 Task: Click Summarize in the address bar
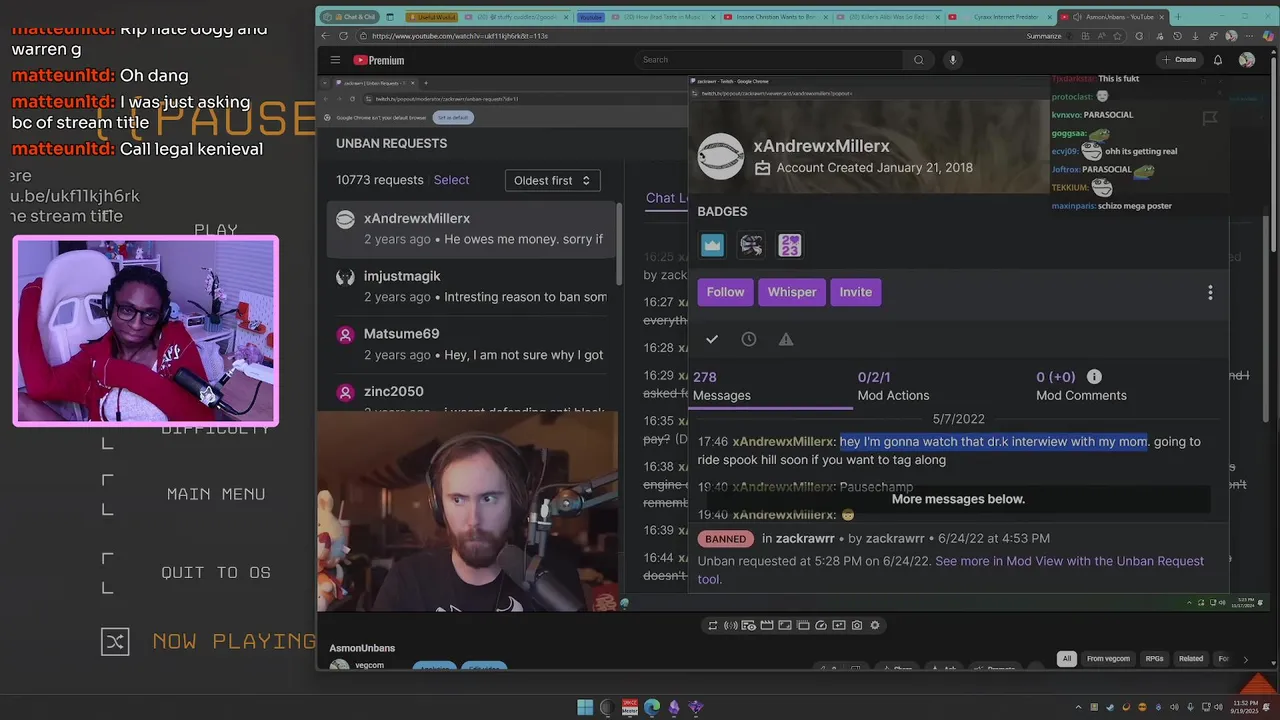pyautogui.click(x=1044, y=36)
